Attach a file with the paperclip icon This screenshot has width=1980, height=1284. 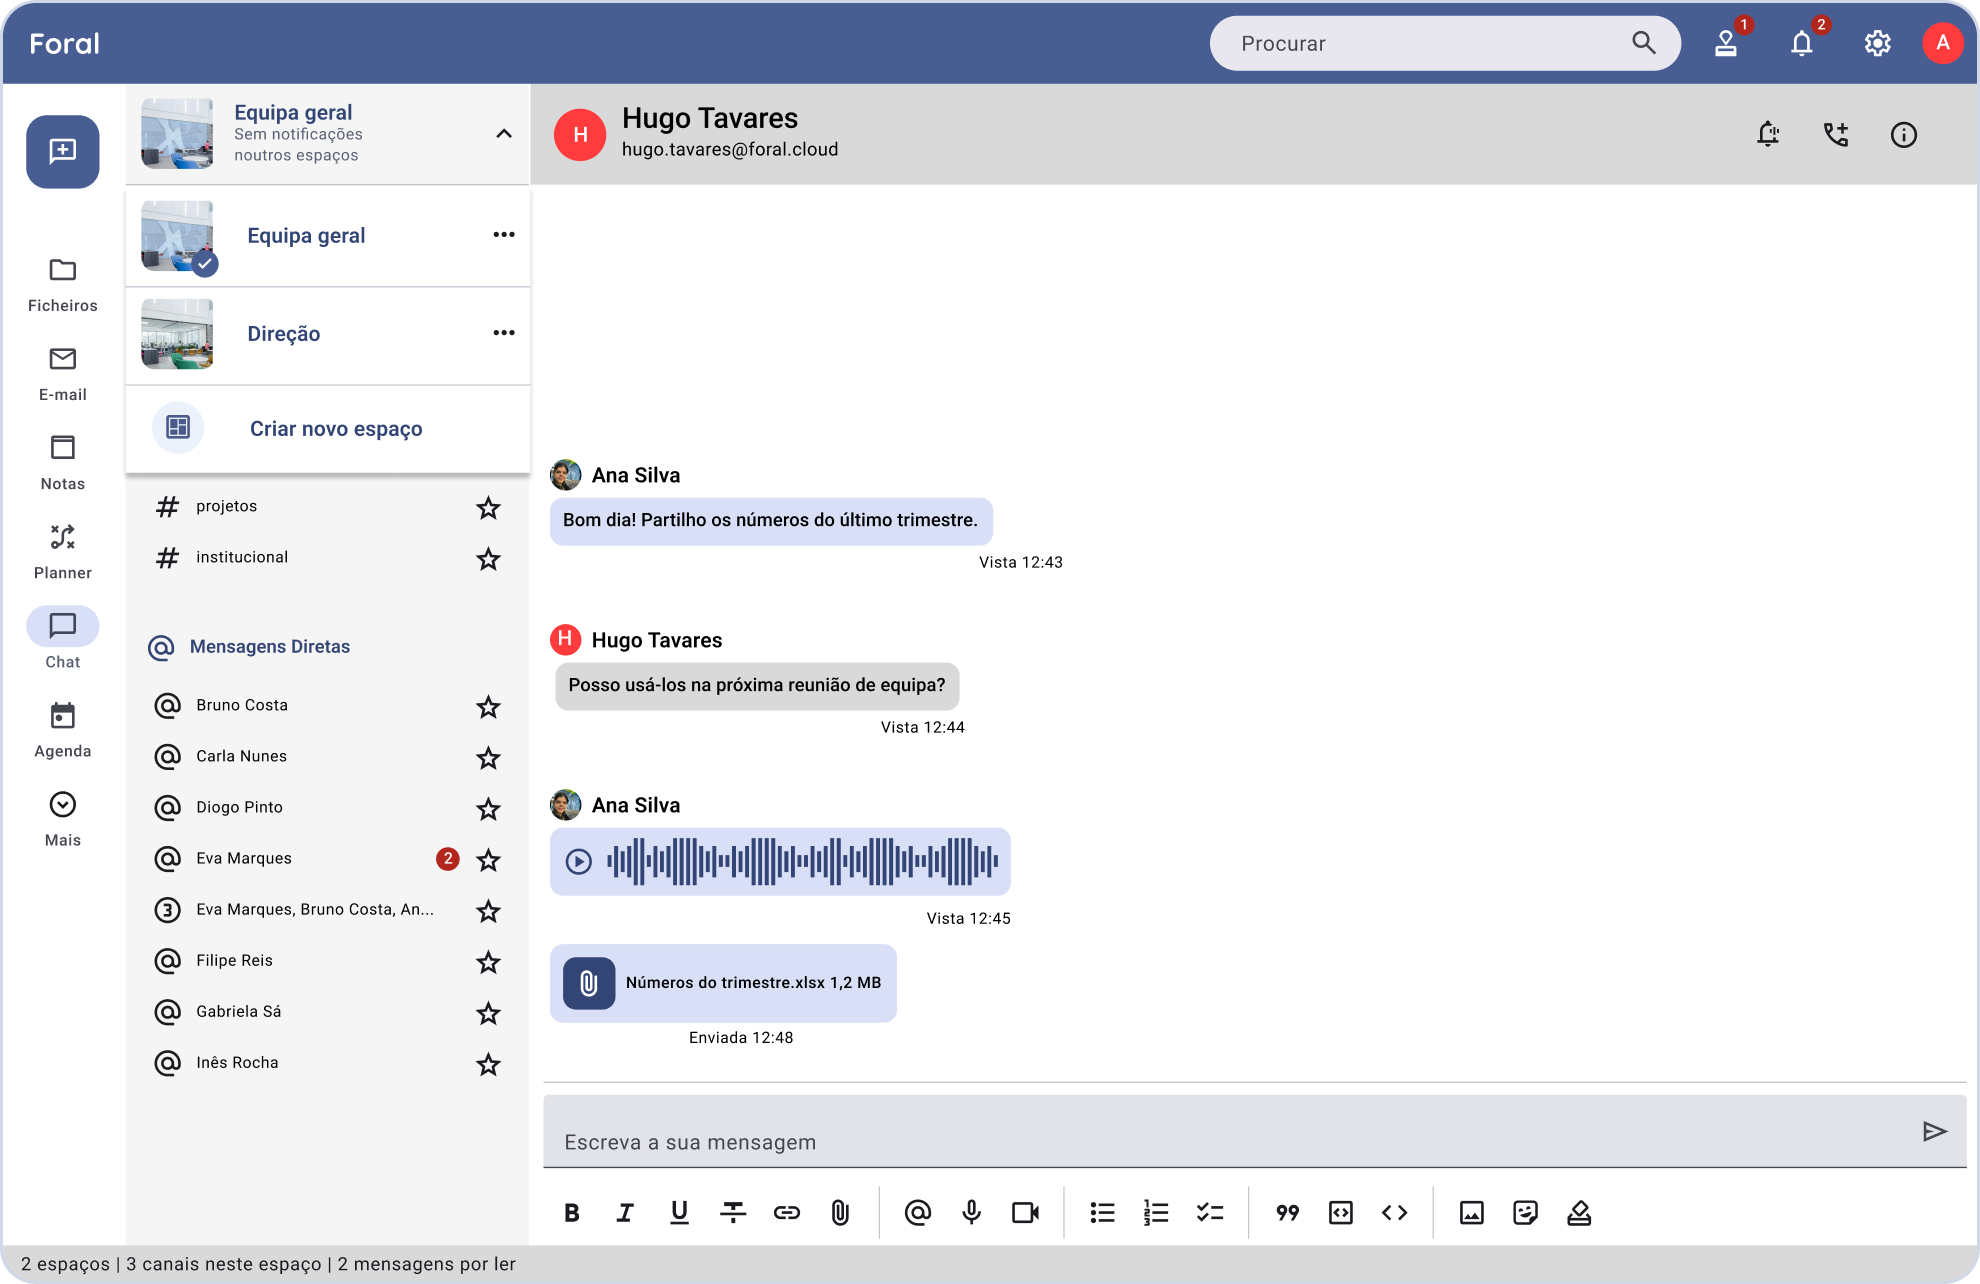click(841, 1213)
